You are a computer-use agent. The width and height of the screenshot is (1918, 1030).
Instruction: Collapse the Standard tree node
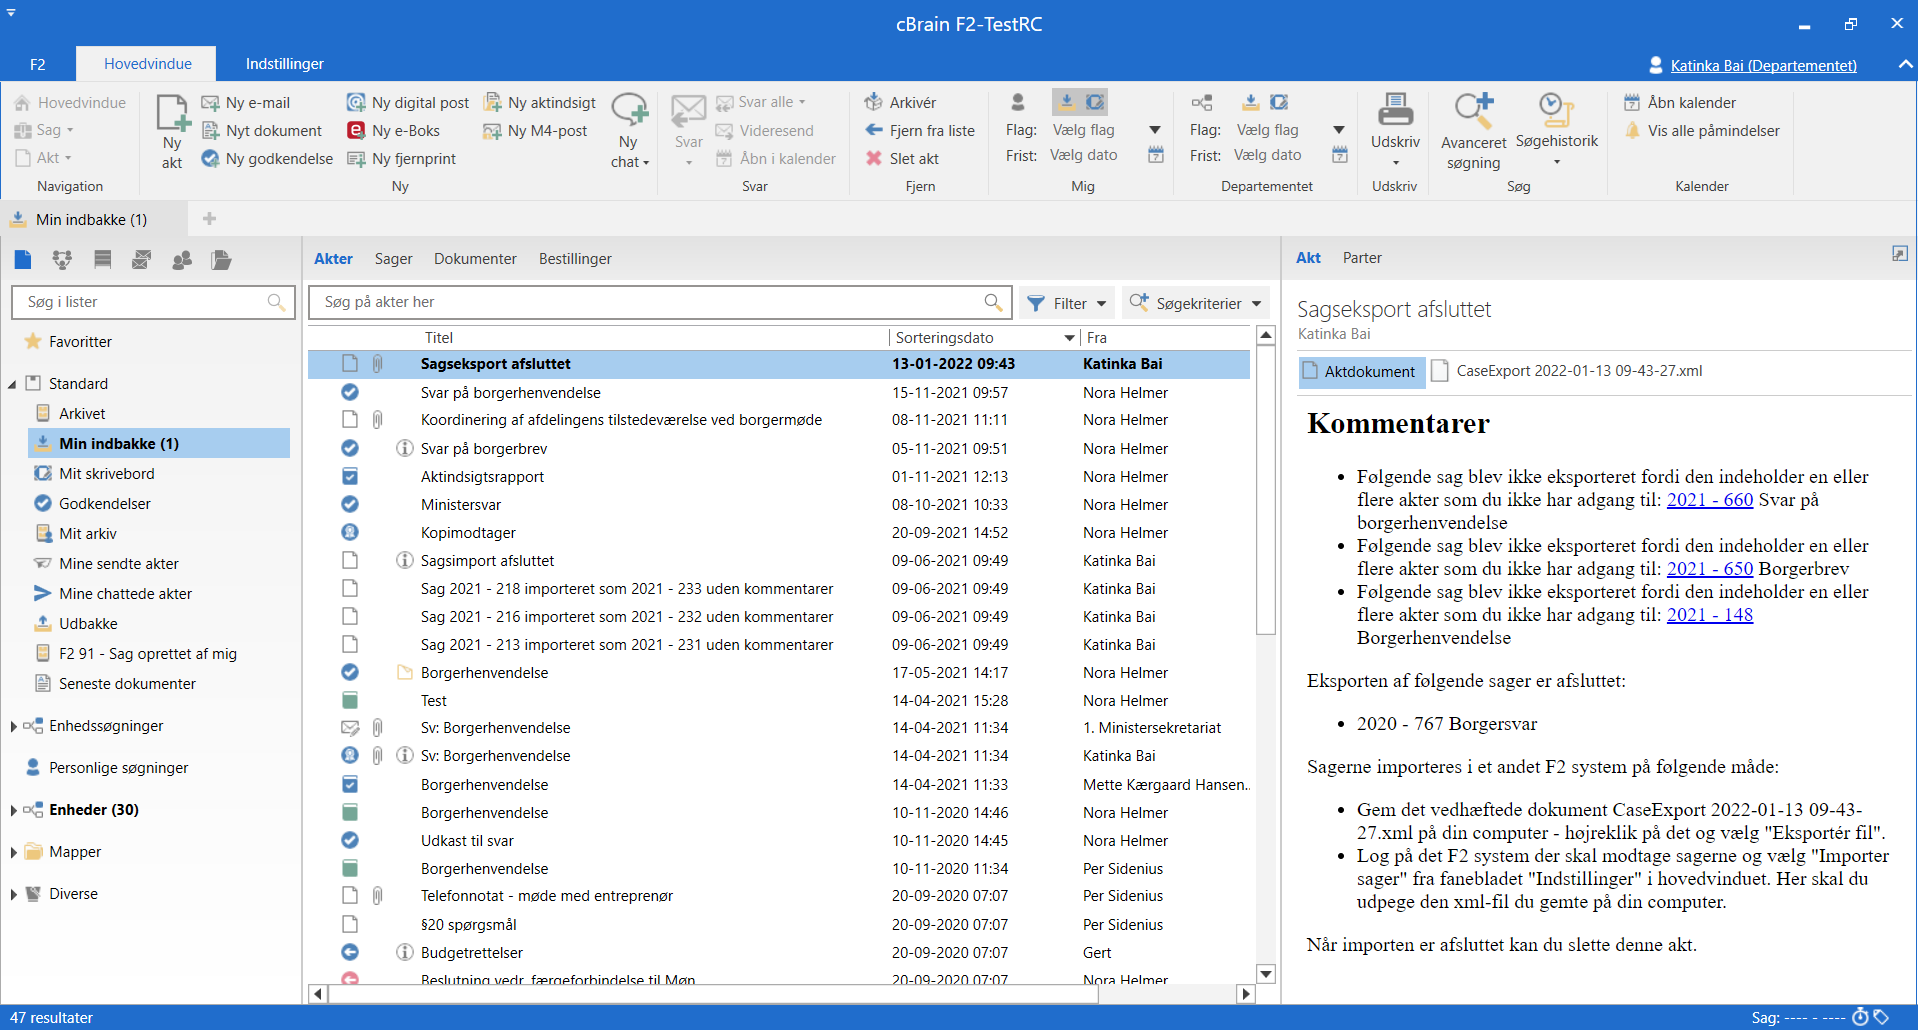[13, 384]
